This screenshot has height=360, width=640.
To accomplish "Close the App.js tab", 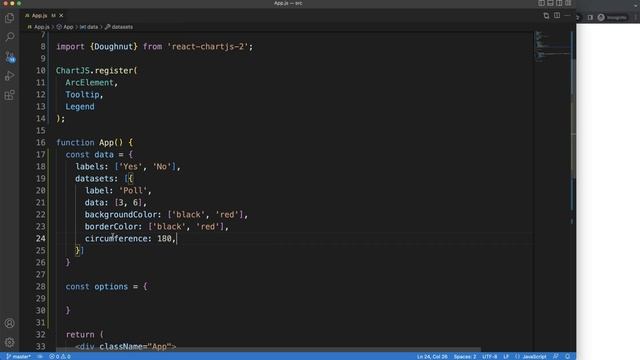I will (x=61, y=16).
